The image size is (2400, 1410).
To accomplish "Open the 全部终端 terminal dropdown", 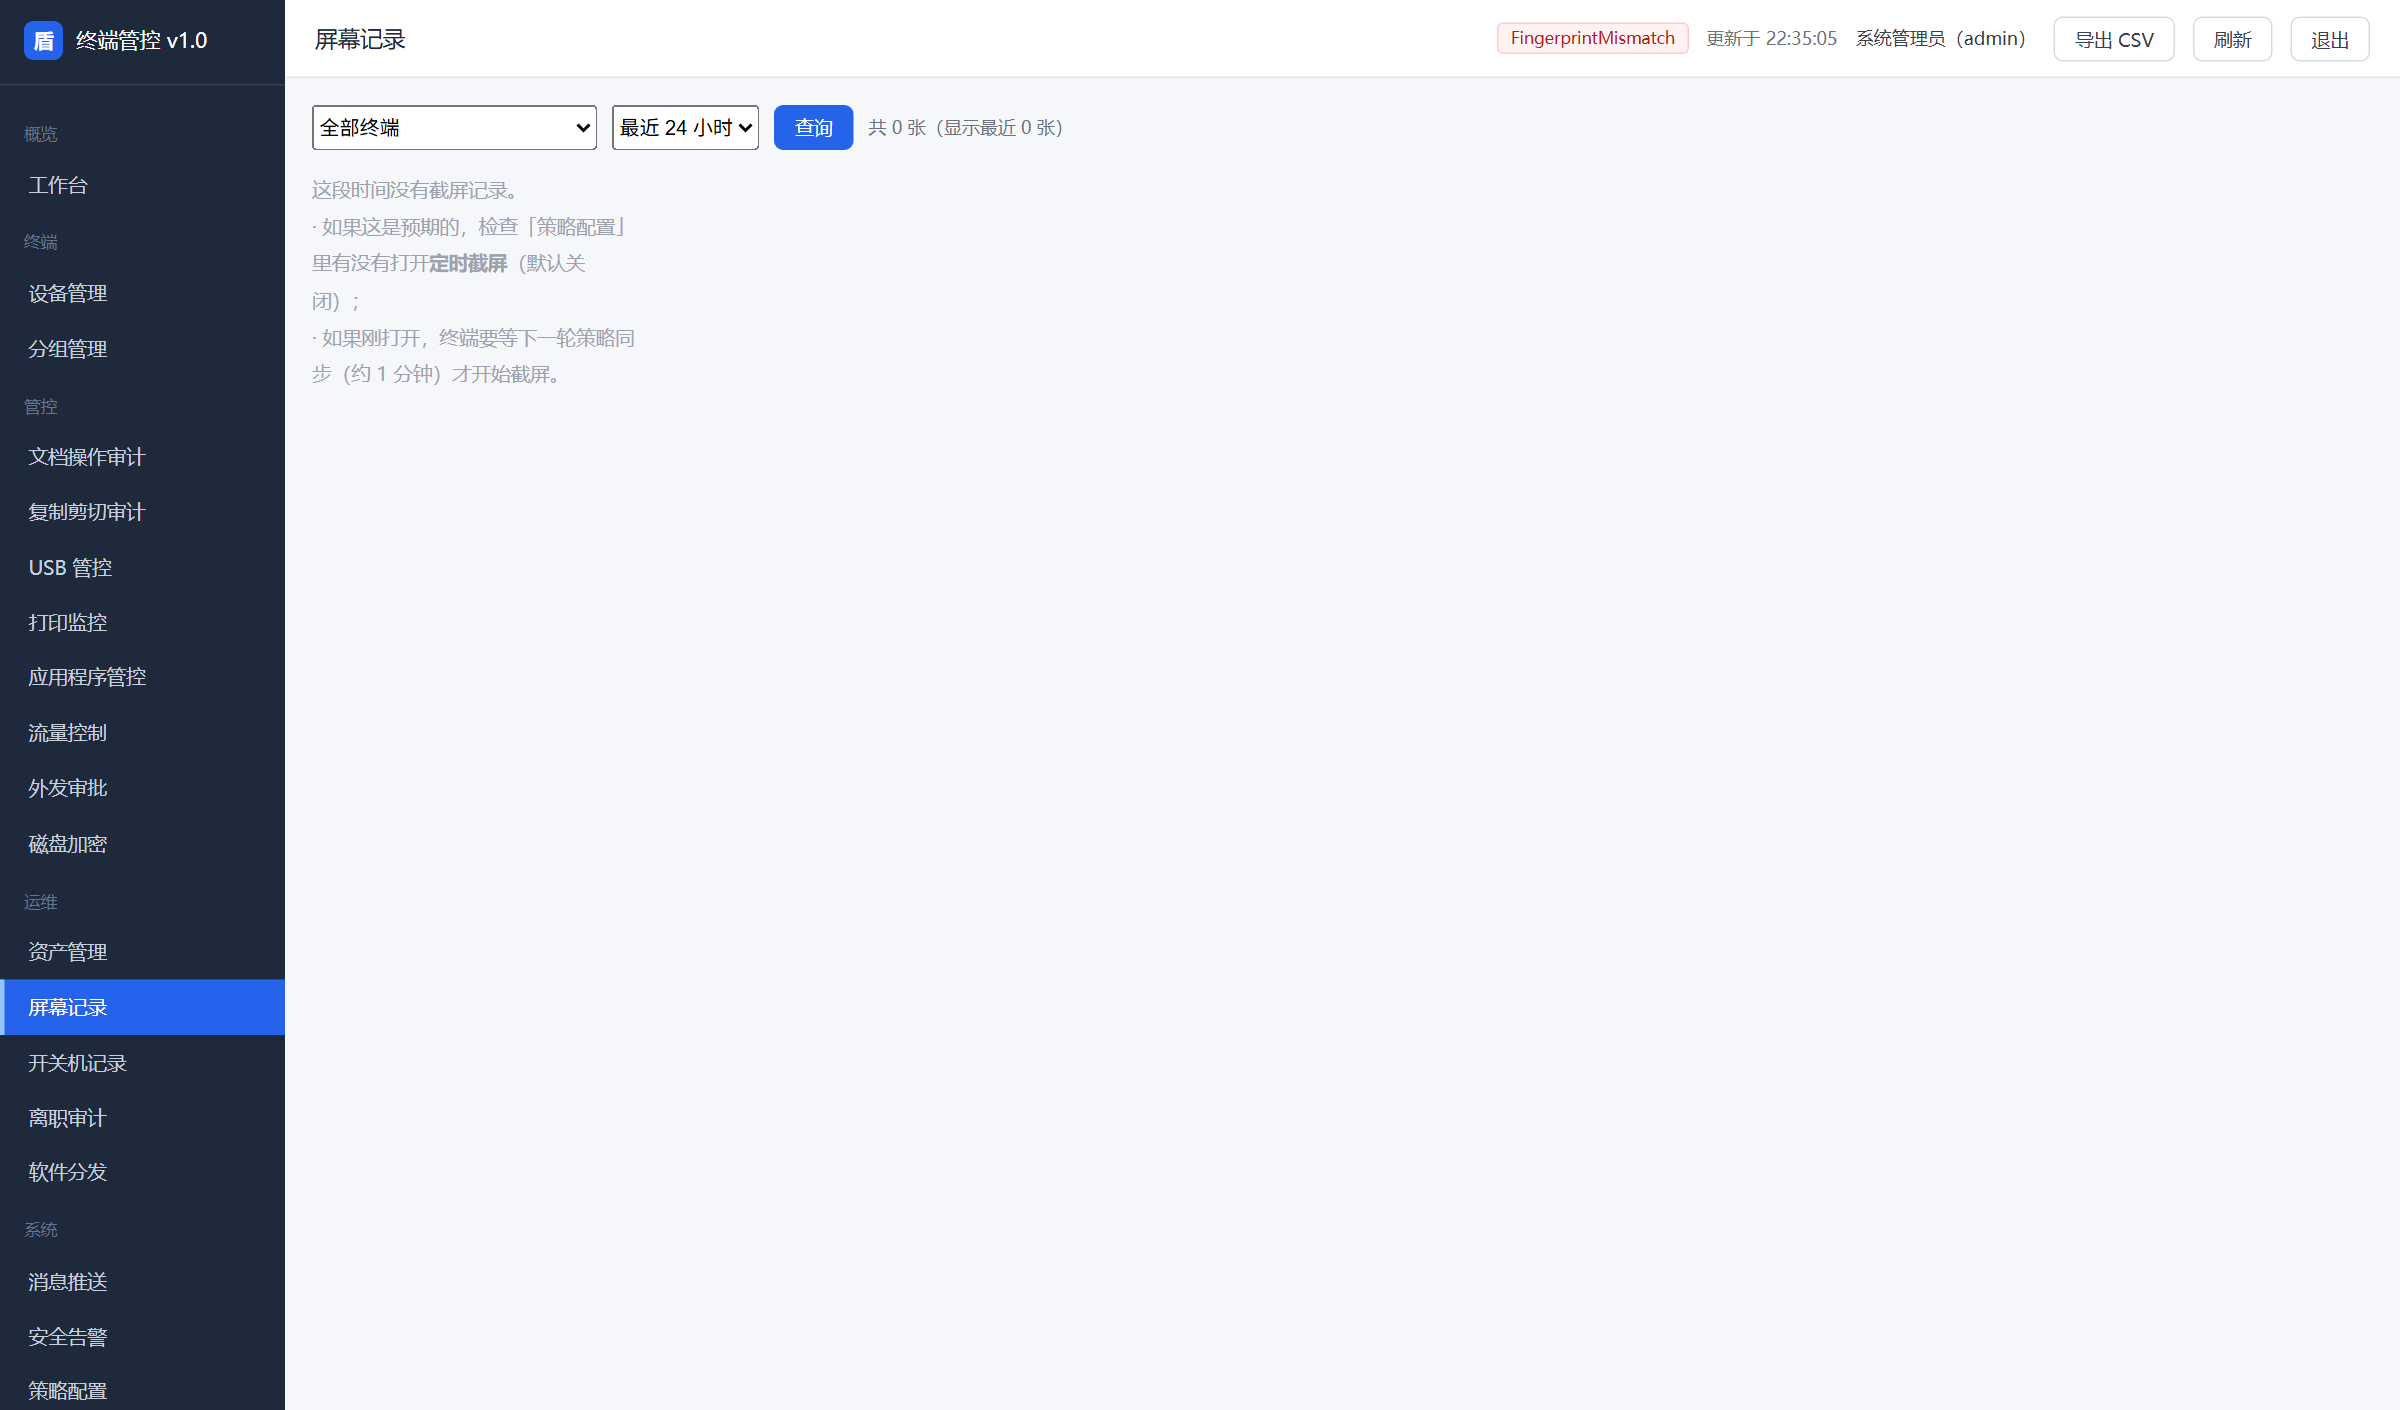I will point(454,127).
